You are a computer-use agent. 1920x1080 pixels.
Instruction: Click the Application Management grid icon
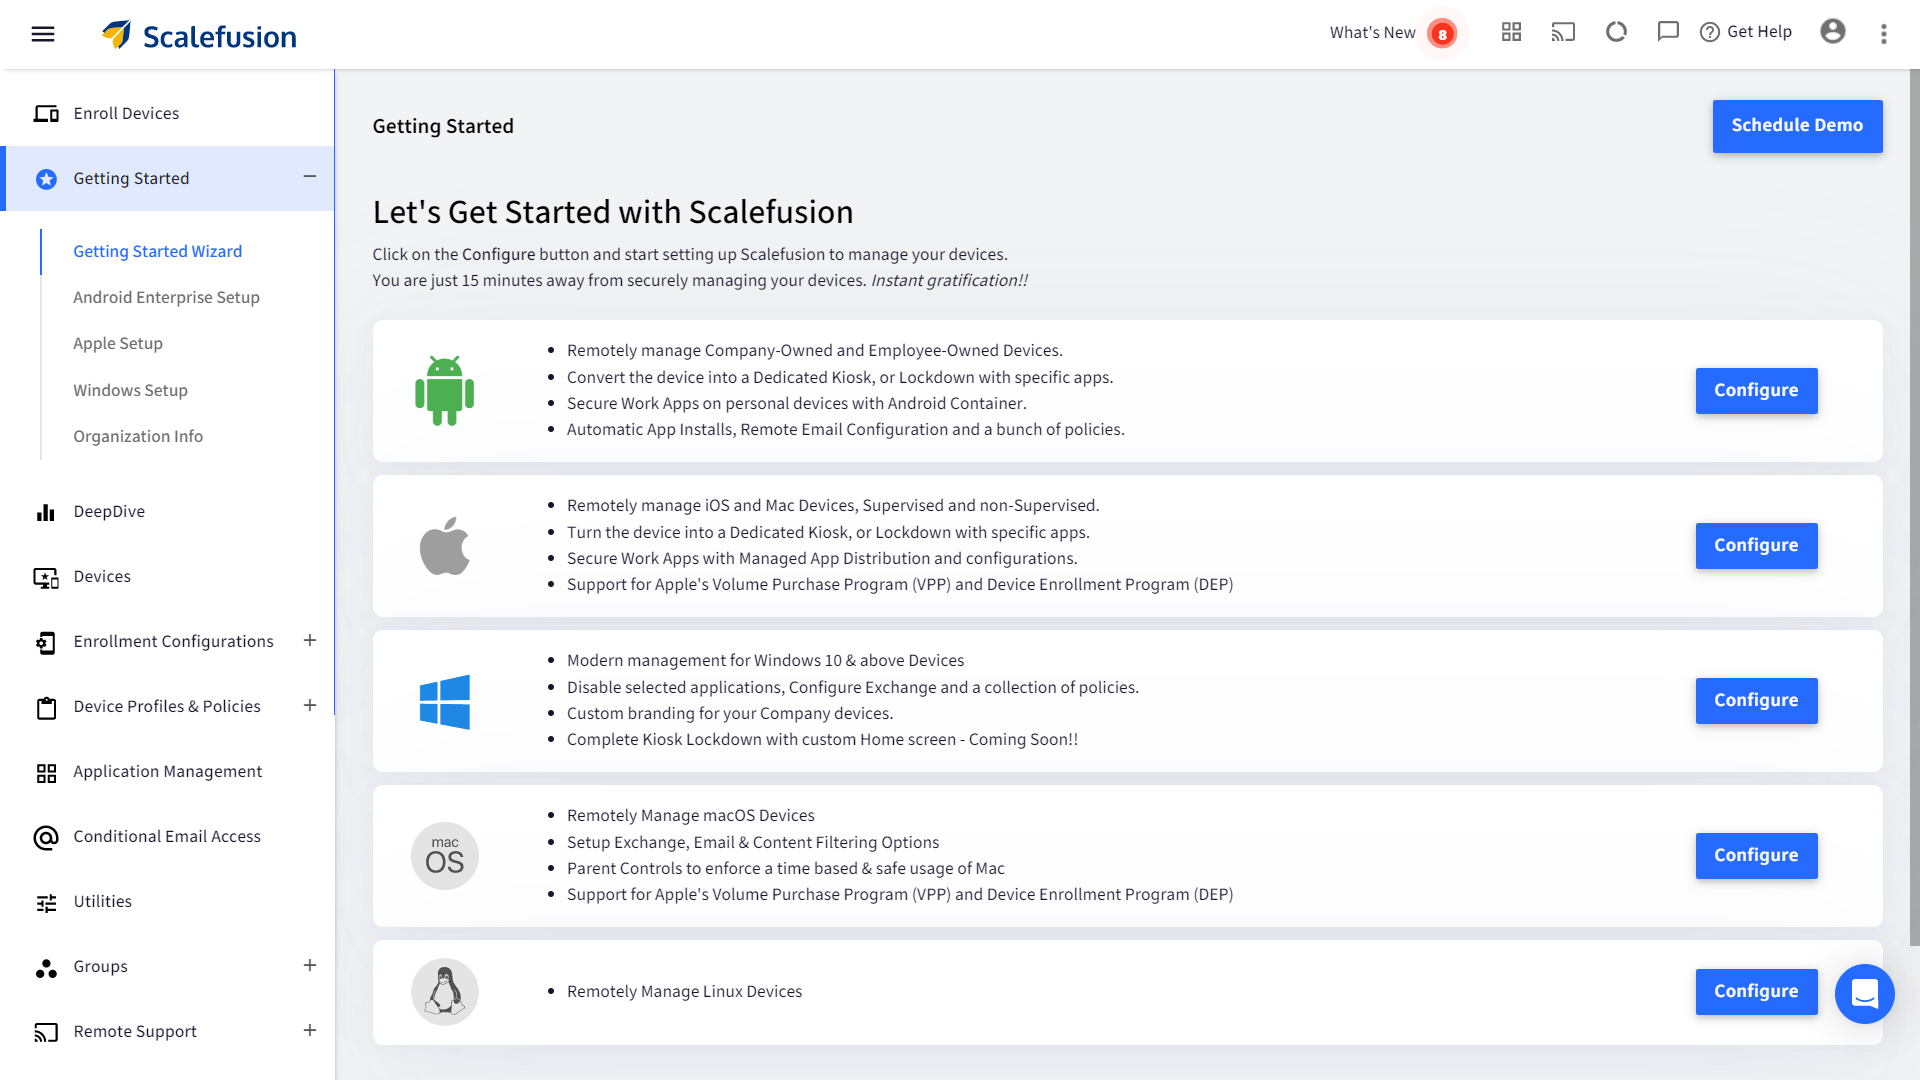[x=46, y=772]
